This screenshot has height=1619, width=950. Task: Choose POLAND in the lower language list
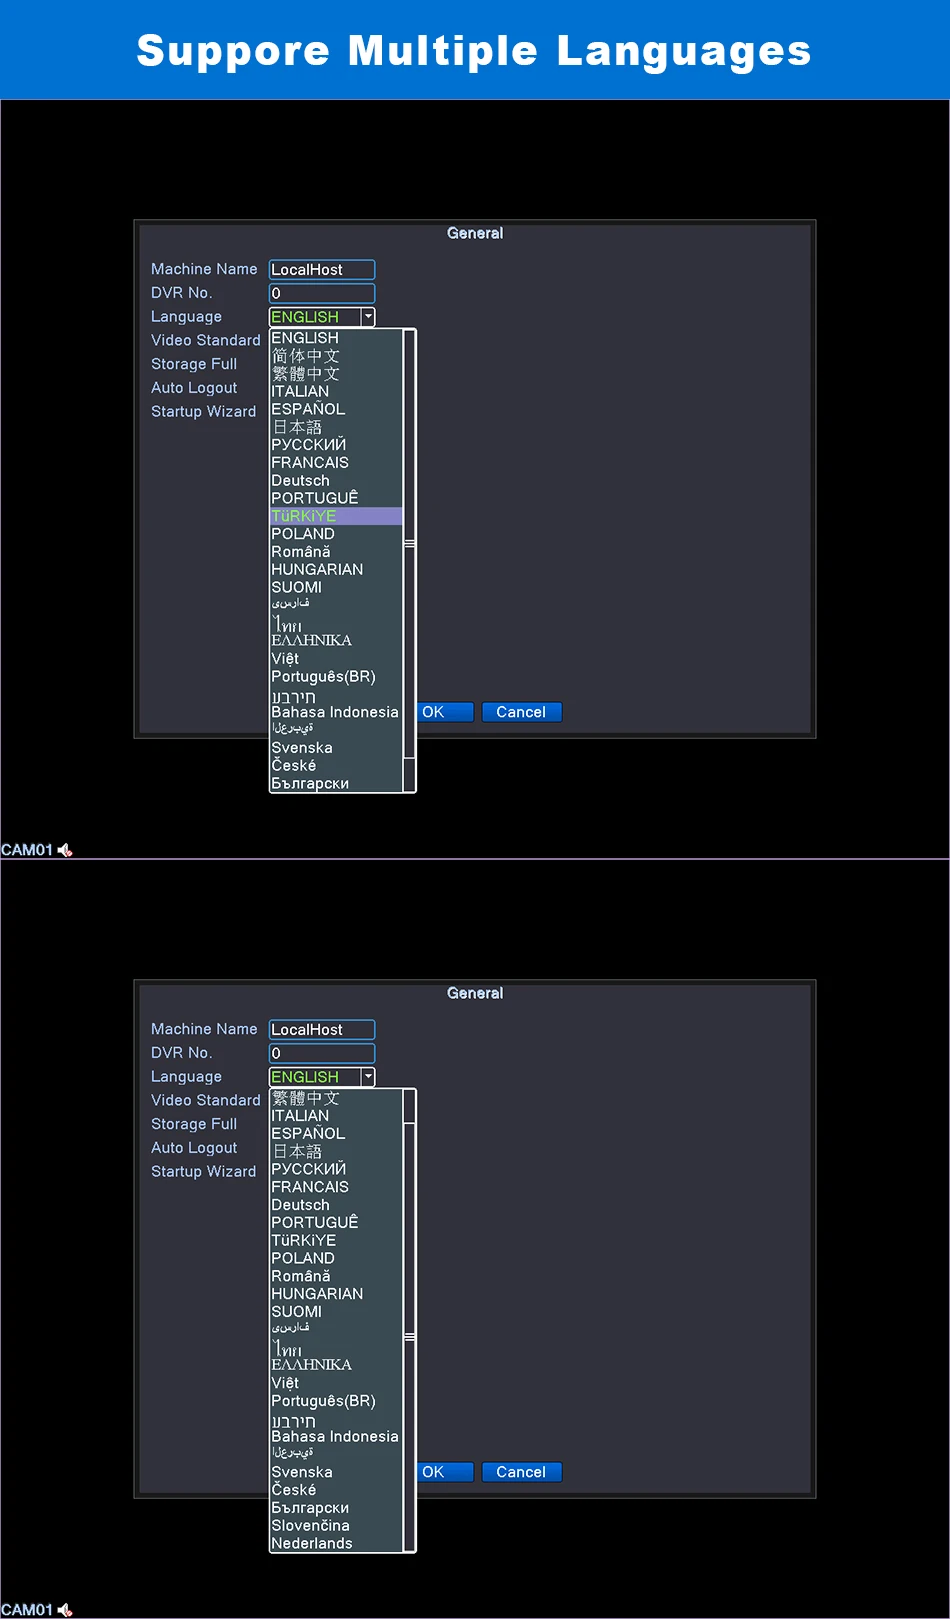[336, 1258]
